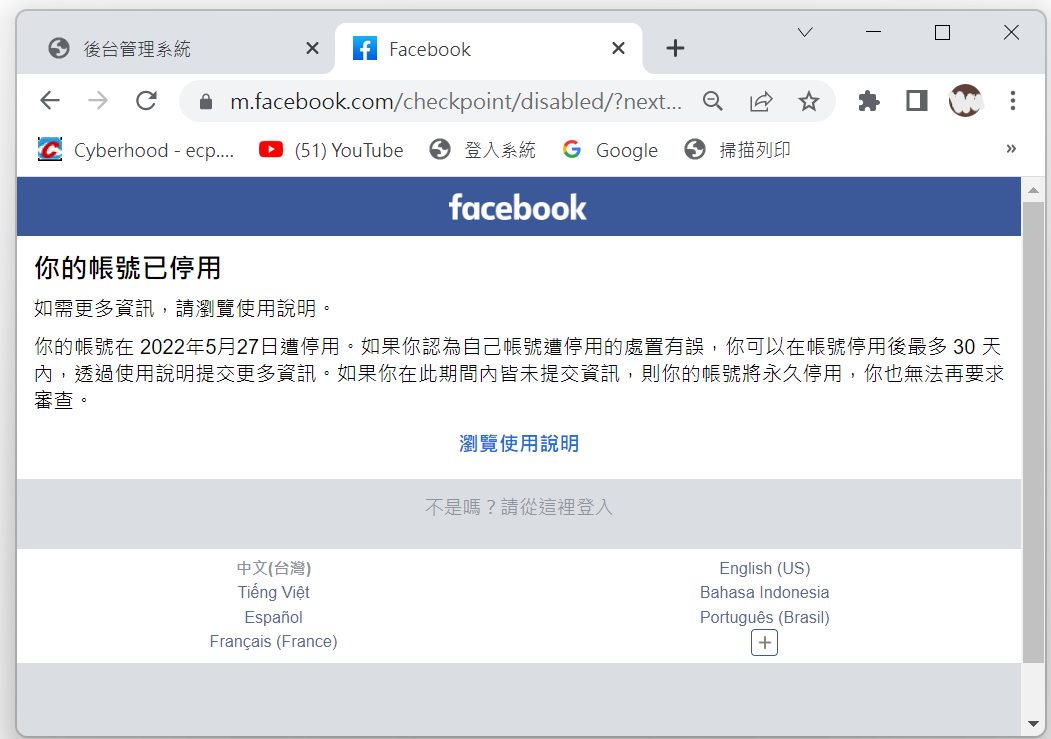Screen dimensions: 1051x739
Task: Click the 你的帳號已停用 heading
Action: pyautogui.click(x=127, y=268)
